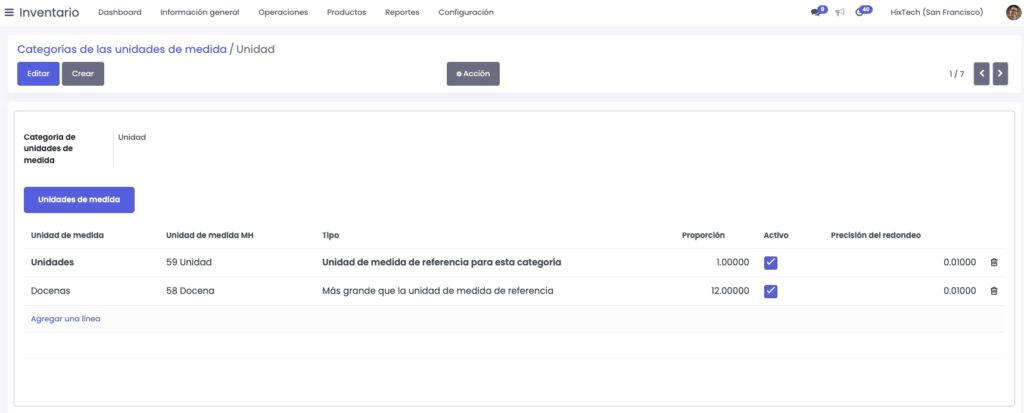Switch company via HixTech (San Francisco) selector
This screenshot has height=413, width=1024.
(x=936, y=12)
